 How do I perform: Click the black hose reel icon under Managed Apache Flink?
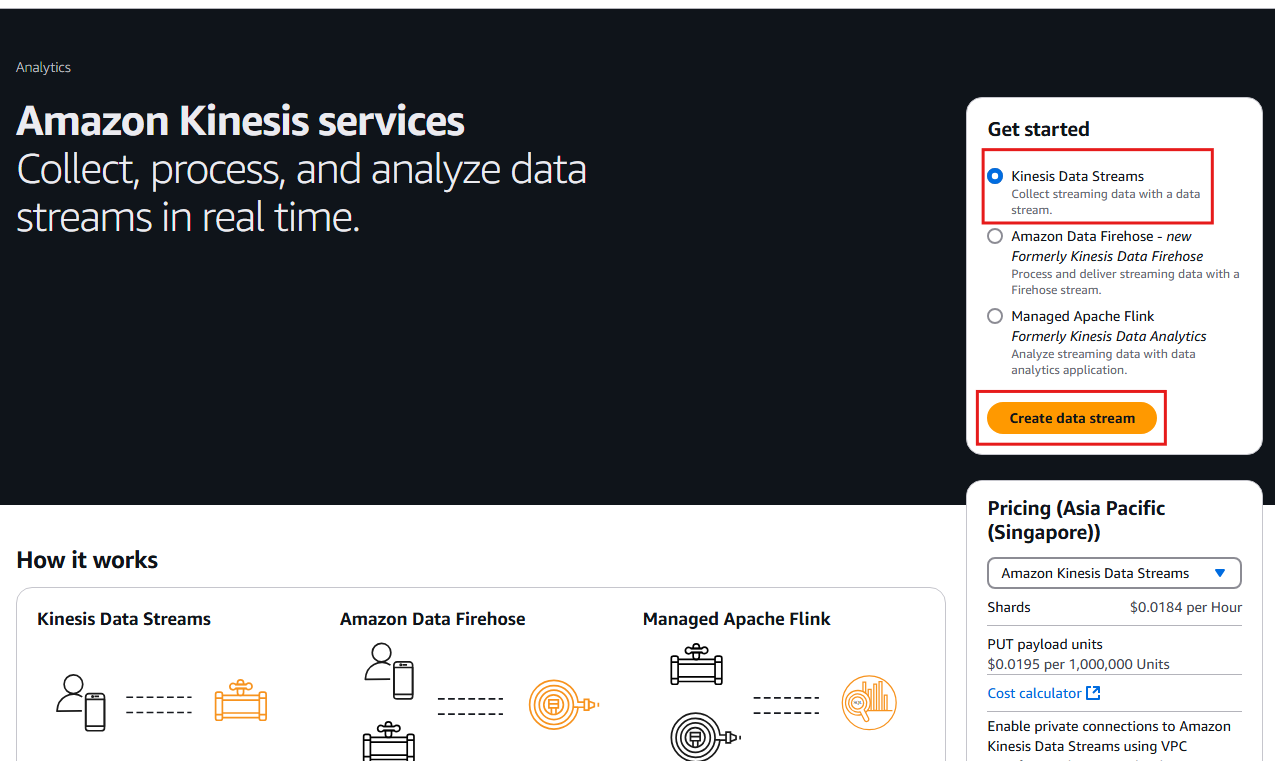[704, 737]
